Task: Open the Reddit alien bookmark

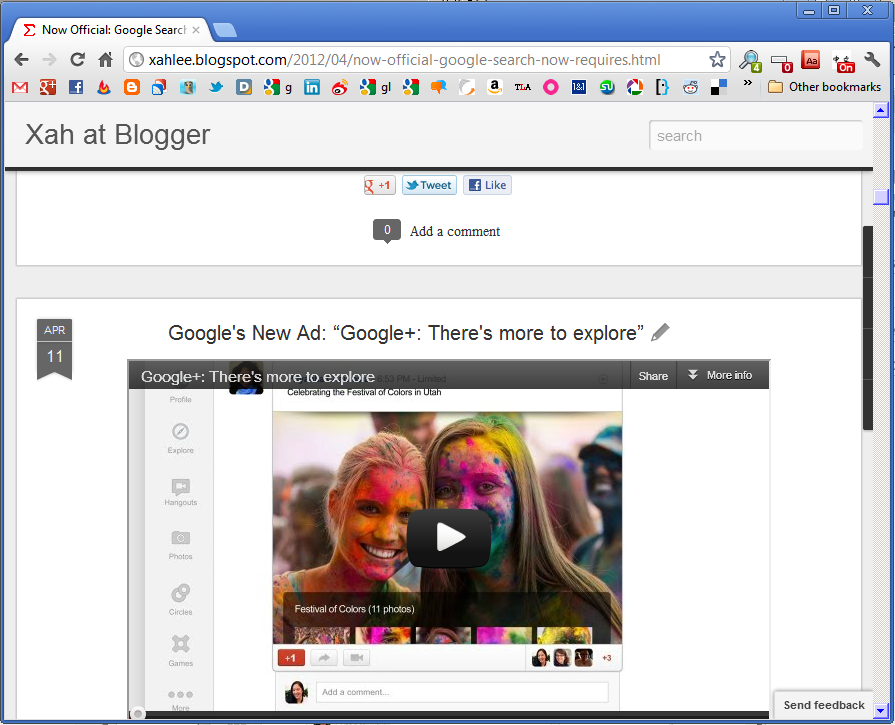Action: pyautogui.click(x=691, y=87)
